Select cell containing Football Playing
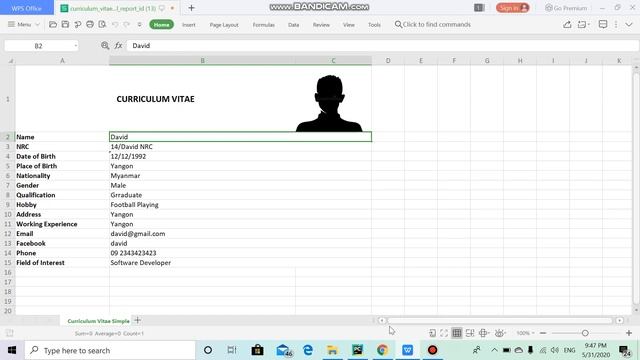 [x=240, y=205]
